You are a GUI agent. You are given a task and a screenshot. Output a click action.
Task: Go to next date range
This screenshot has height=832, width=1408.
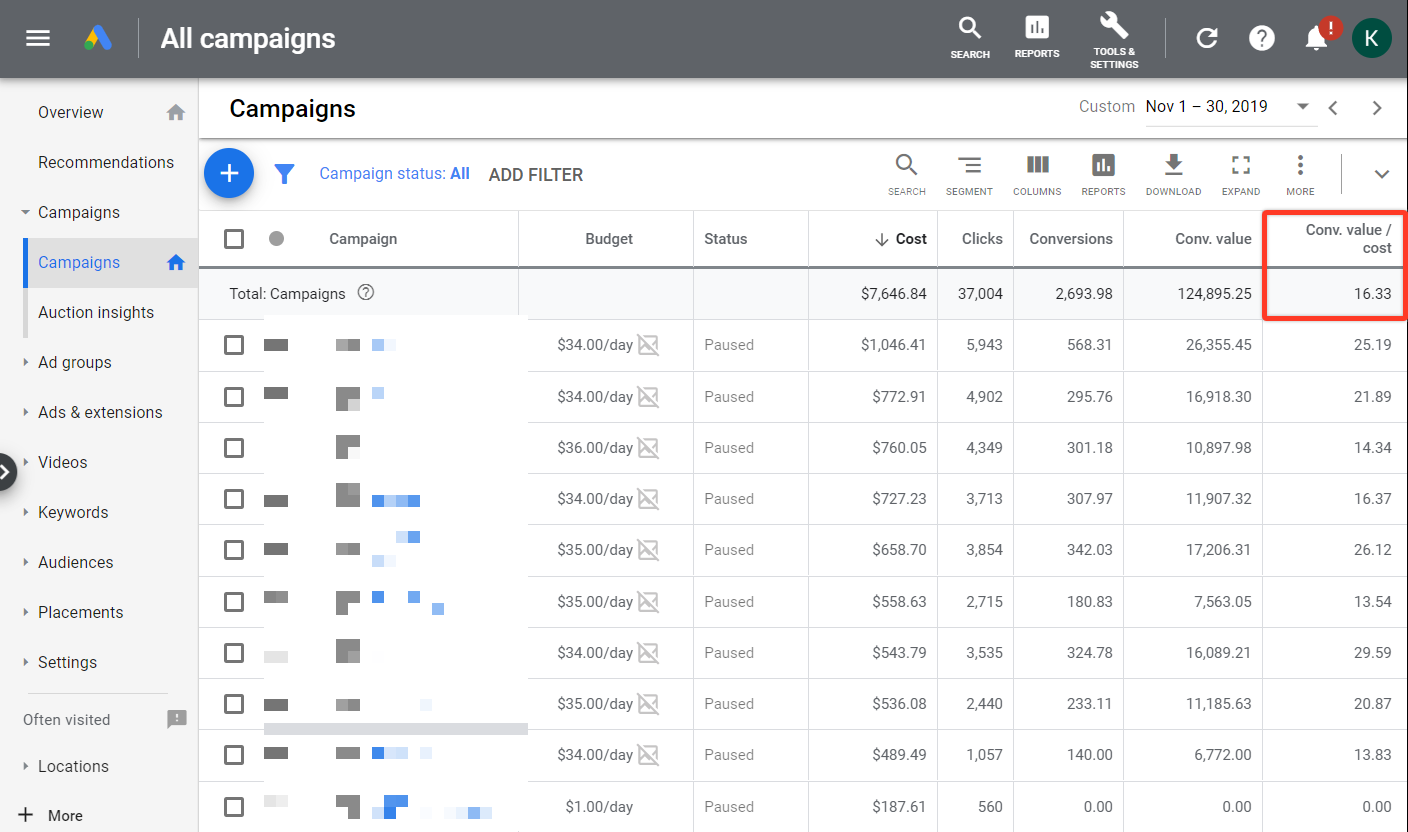tap(1377, 108)
